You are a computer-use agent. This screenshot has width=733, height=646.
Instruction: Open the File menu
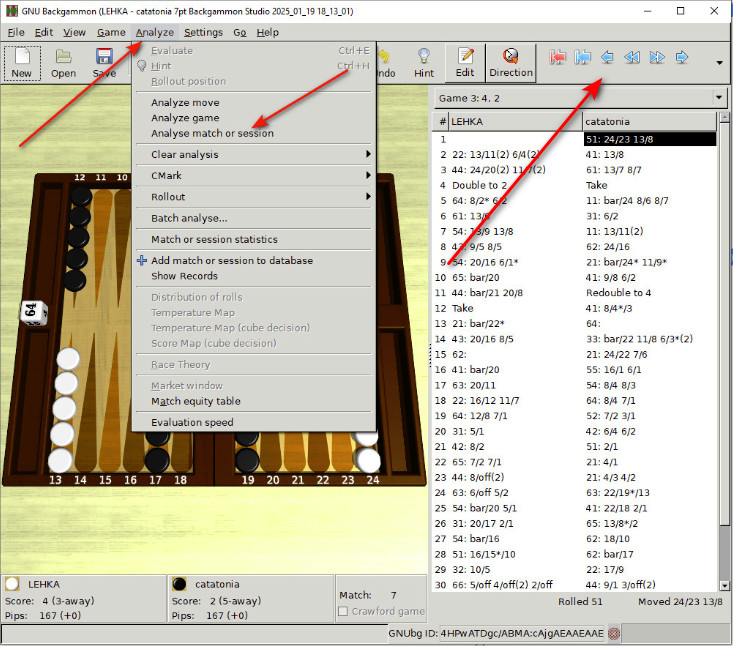pyautogui.click(x=16, y=32)
